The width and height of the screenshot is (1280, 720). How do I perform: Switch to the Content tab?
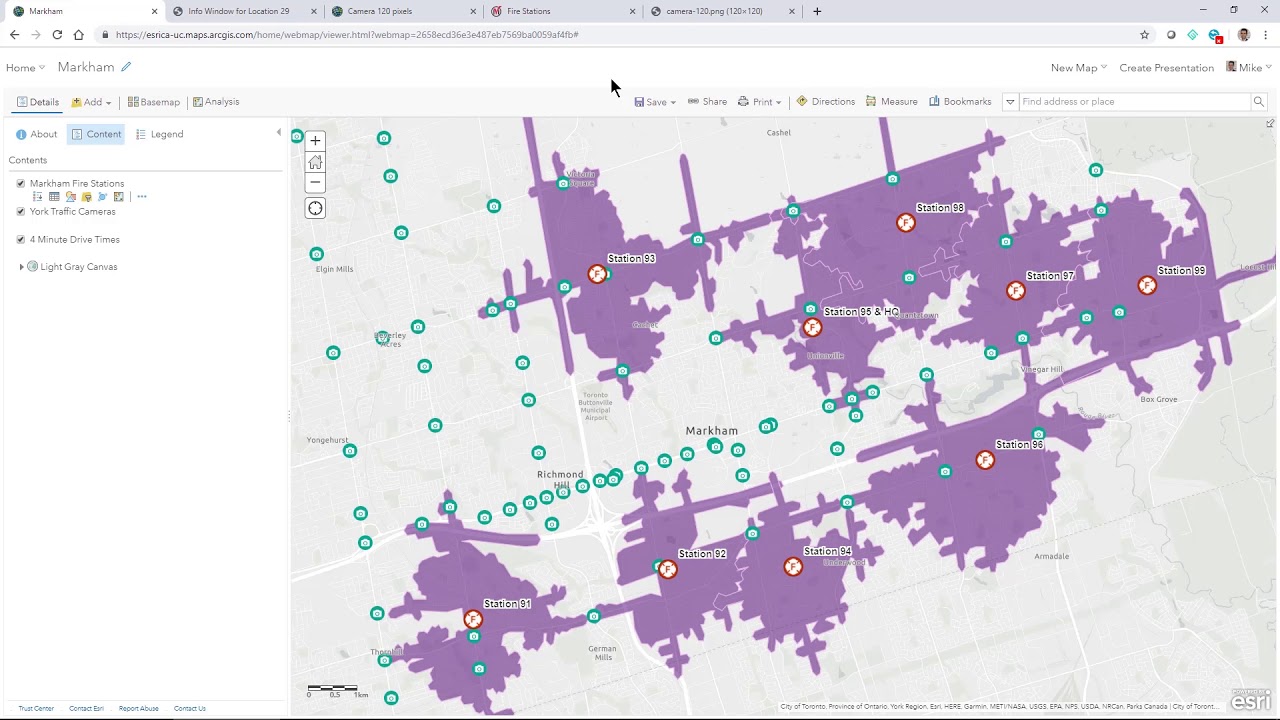(x=96, y=134)
